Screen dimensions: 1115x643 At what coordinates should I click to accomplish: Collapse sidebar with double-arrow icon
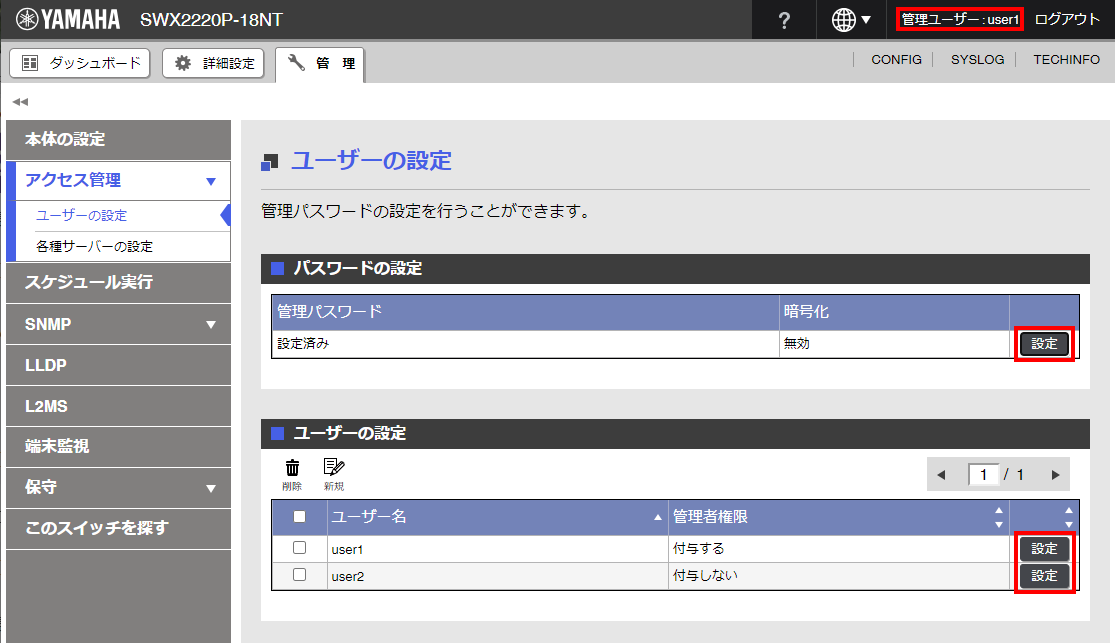(20, 102)
